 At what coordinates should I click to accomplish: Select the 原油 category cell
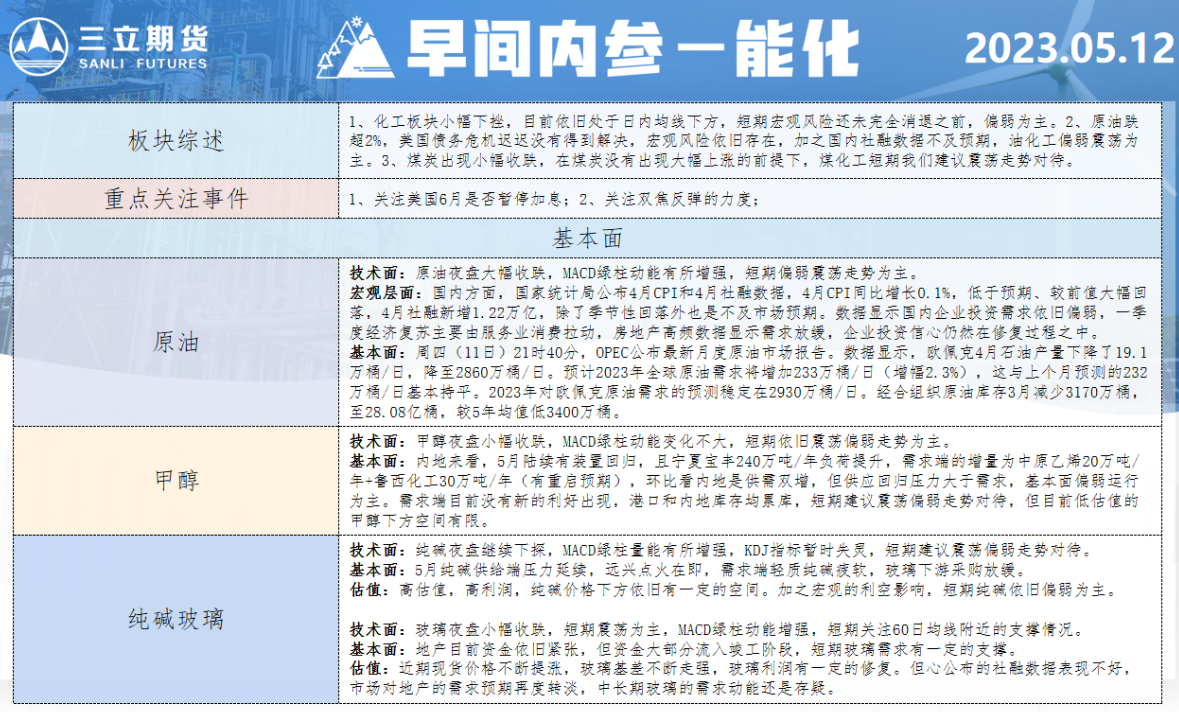point(176,342)
